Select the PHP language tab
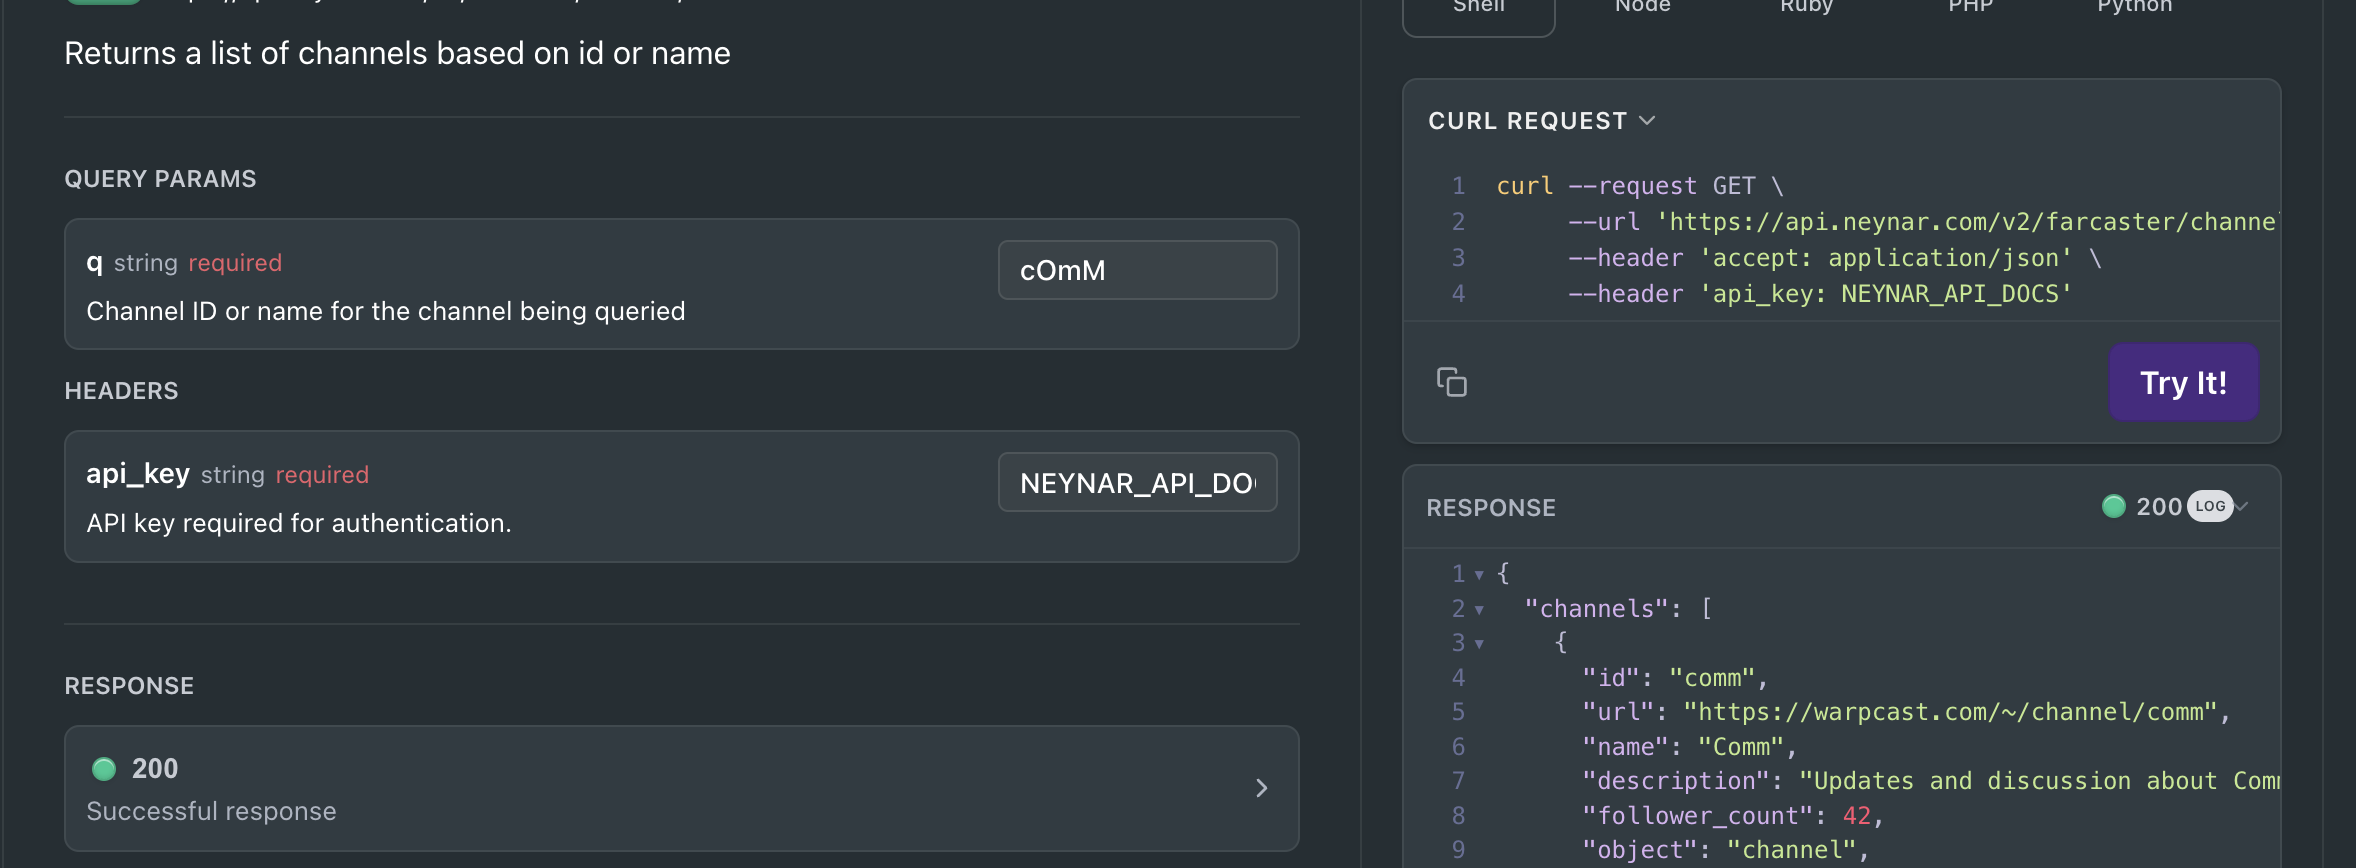 coord(1970,8)
